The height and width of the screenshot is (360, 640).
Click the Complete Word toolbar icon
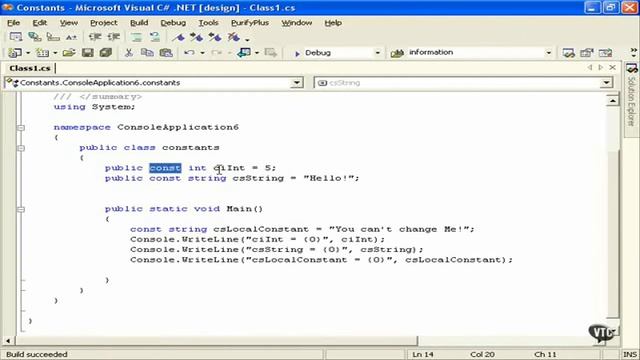click(x=71, y=37)
